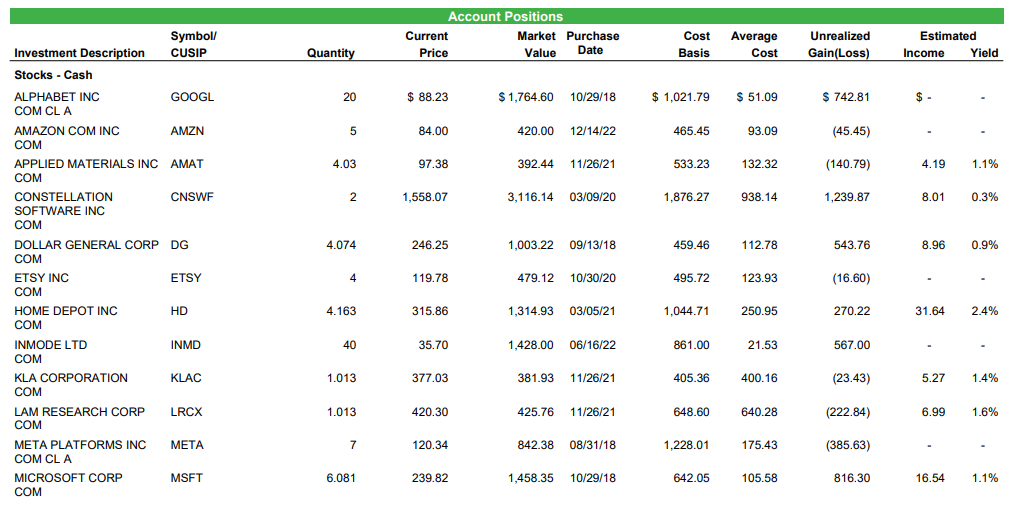Select the Unrealized Gain(Loss) column header

[x=839, y=45]
